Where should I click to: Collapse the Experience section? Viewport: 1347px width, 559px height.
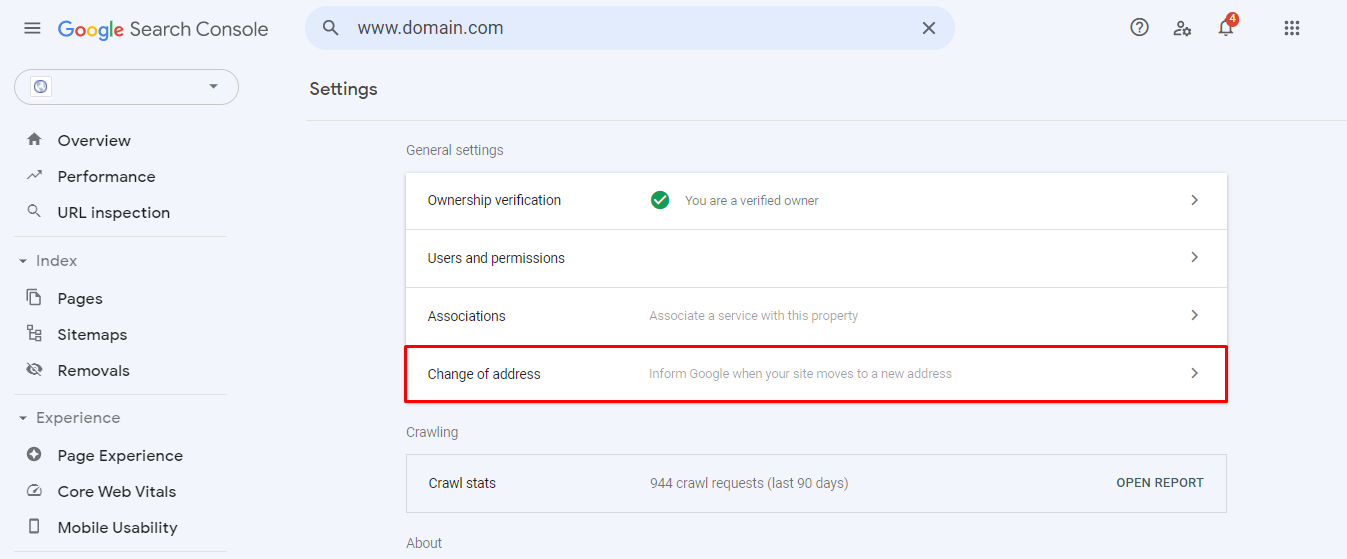click(23, 418)
